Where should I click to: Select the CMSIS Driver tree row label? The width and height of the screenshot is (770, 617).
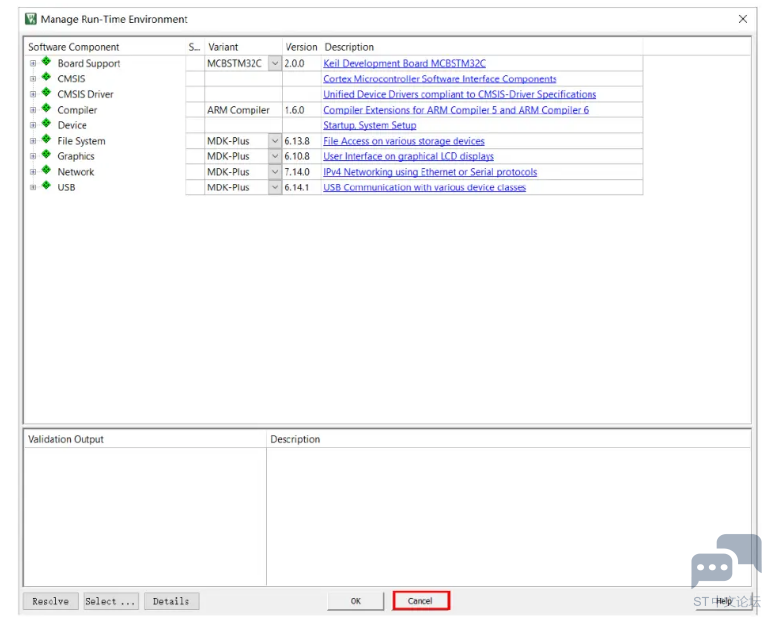tap(85, 94)
